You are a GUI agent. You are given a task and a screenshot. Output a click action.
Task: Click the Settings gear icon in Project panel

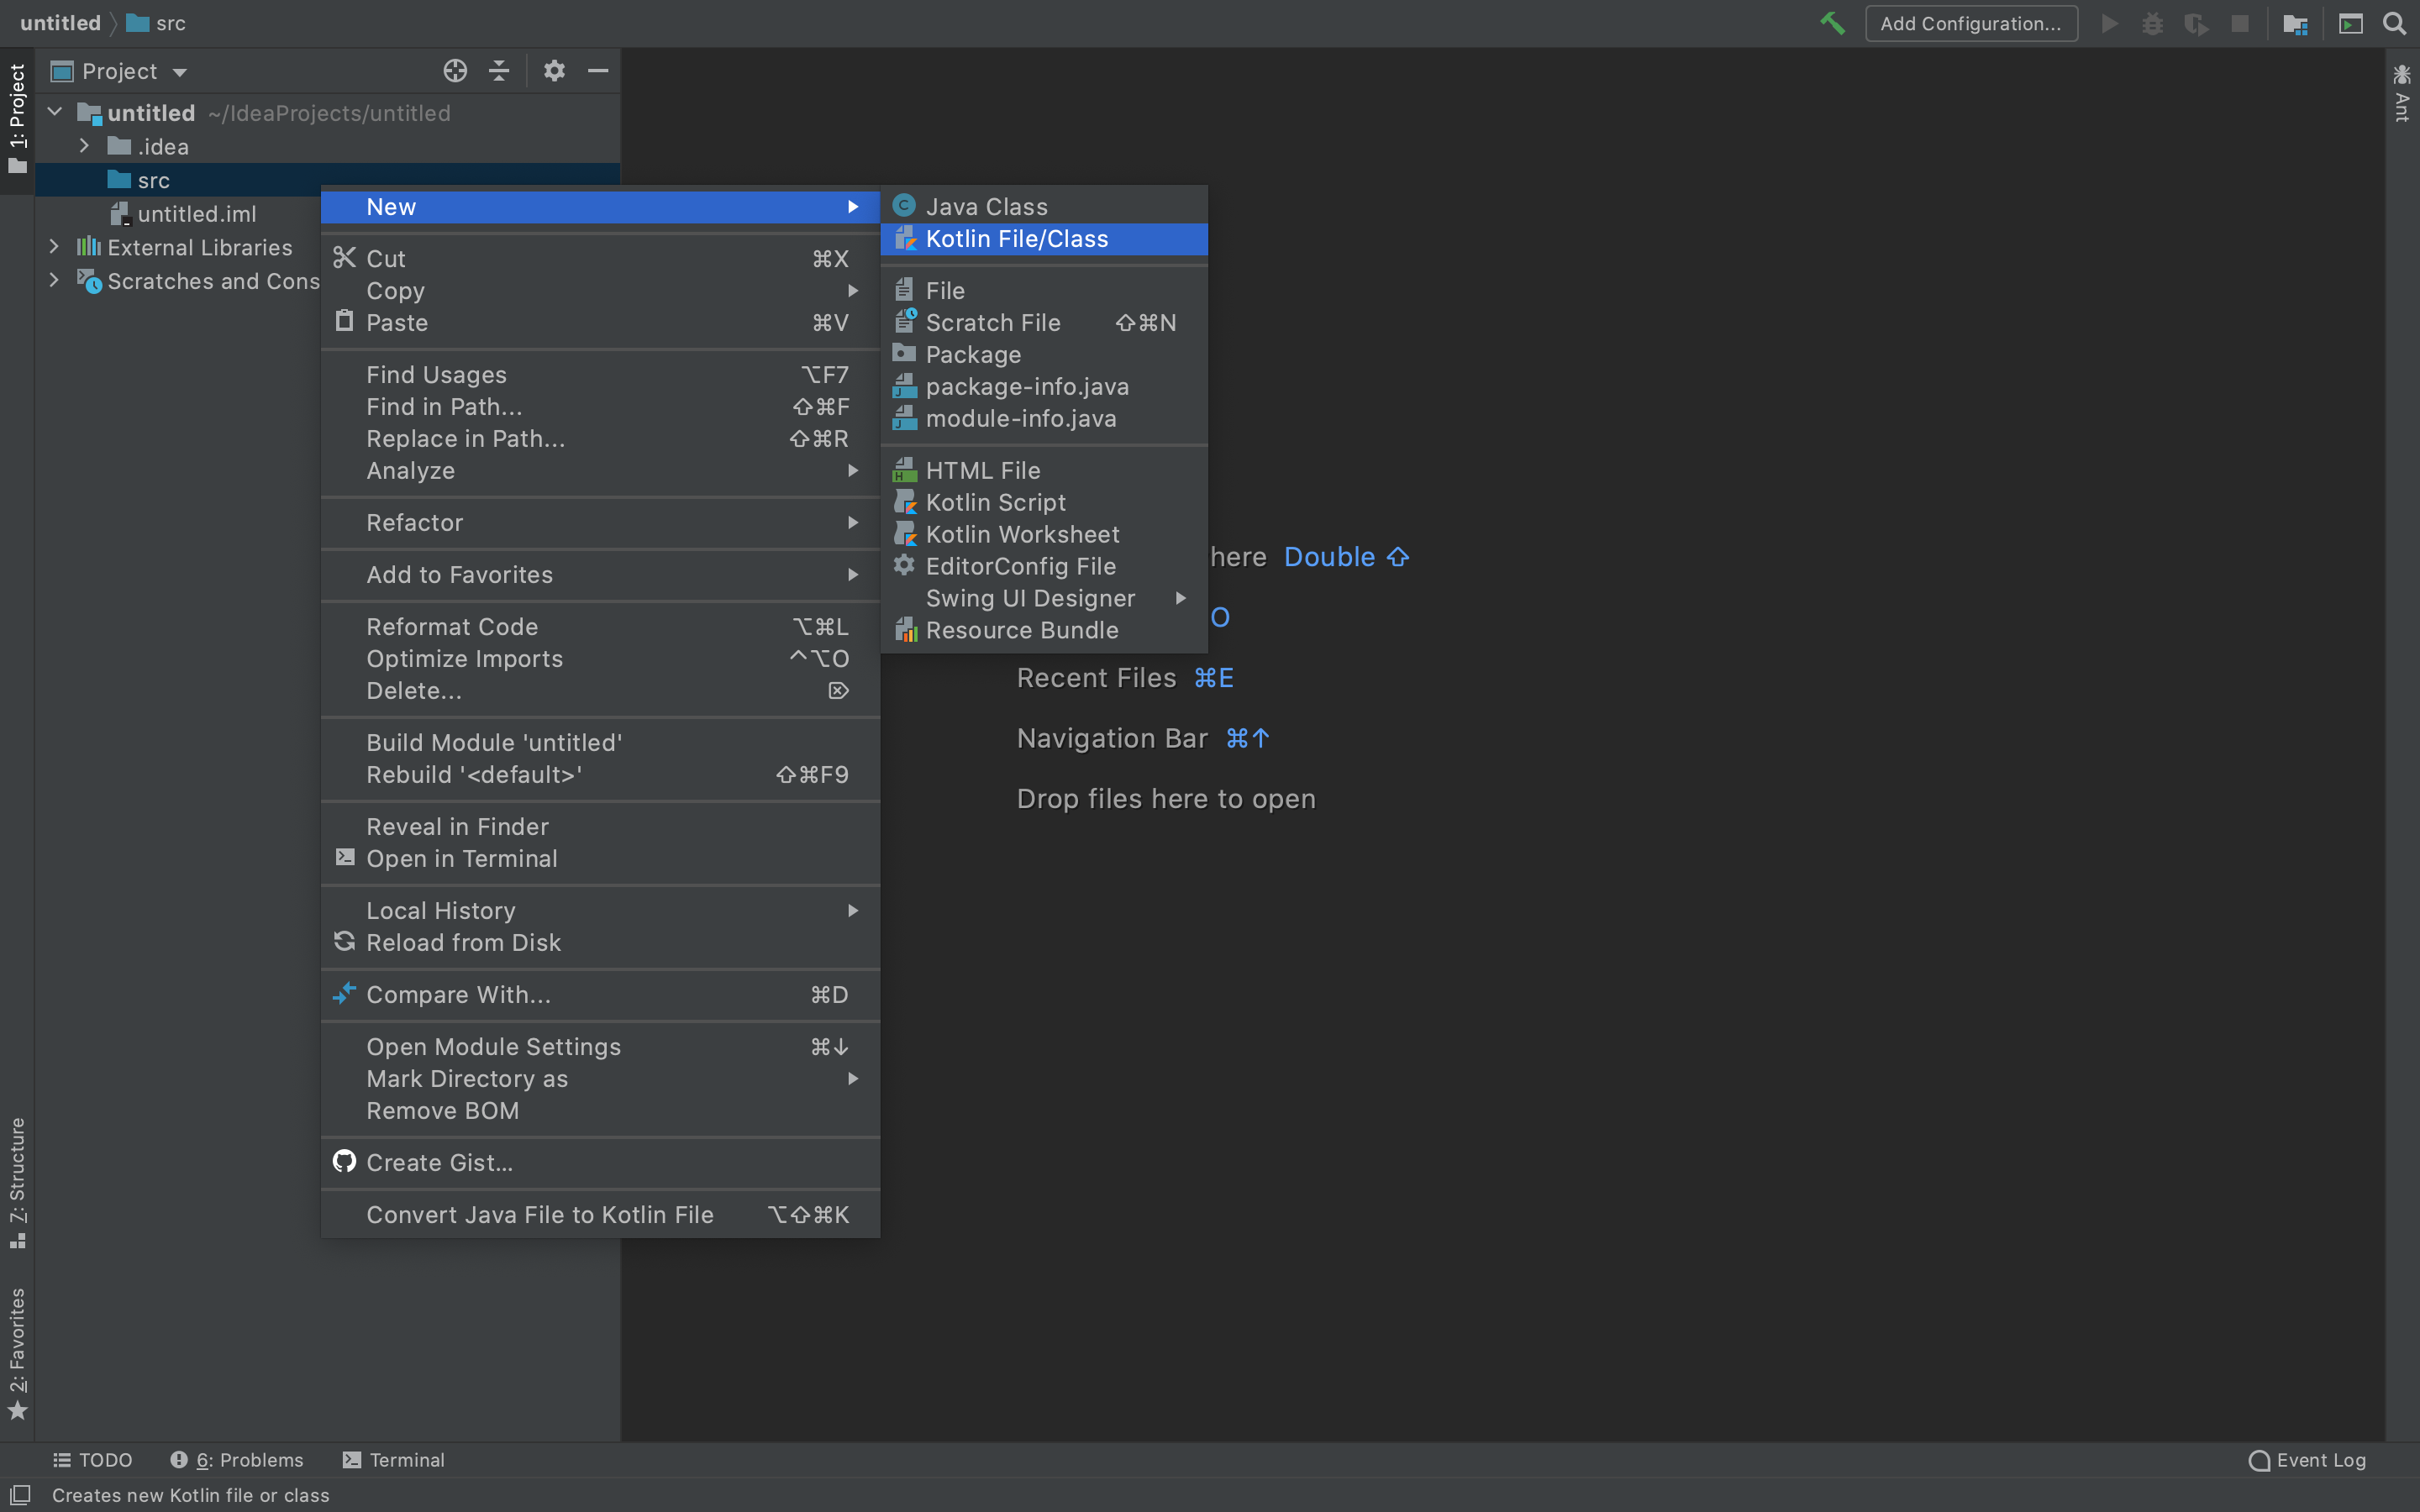[552, 70]
